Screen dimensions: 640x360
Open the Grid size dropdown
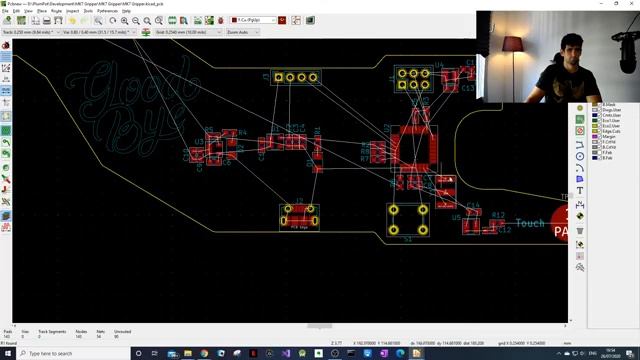(188, 32)
